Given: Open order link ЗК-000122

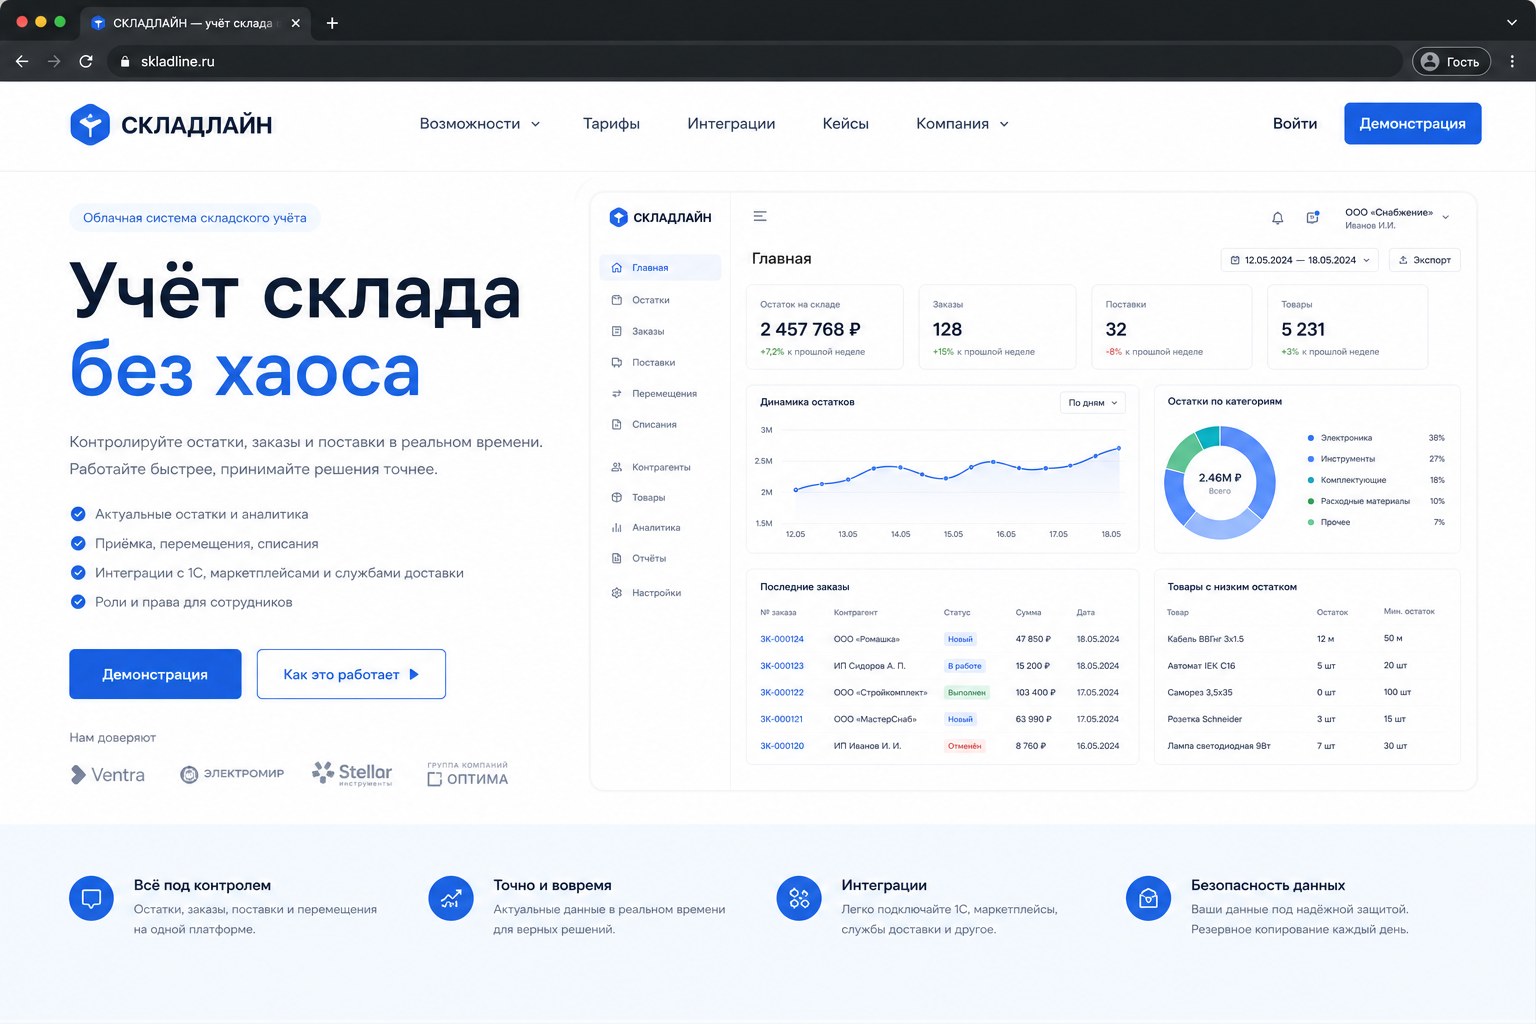Looking at the screenshot, I should [x=782, y=692].
